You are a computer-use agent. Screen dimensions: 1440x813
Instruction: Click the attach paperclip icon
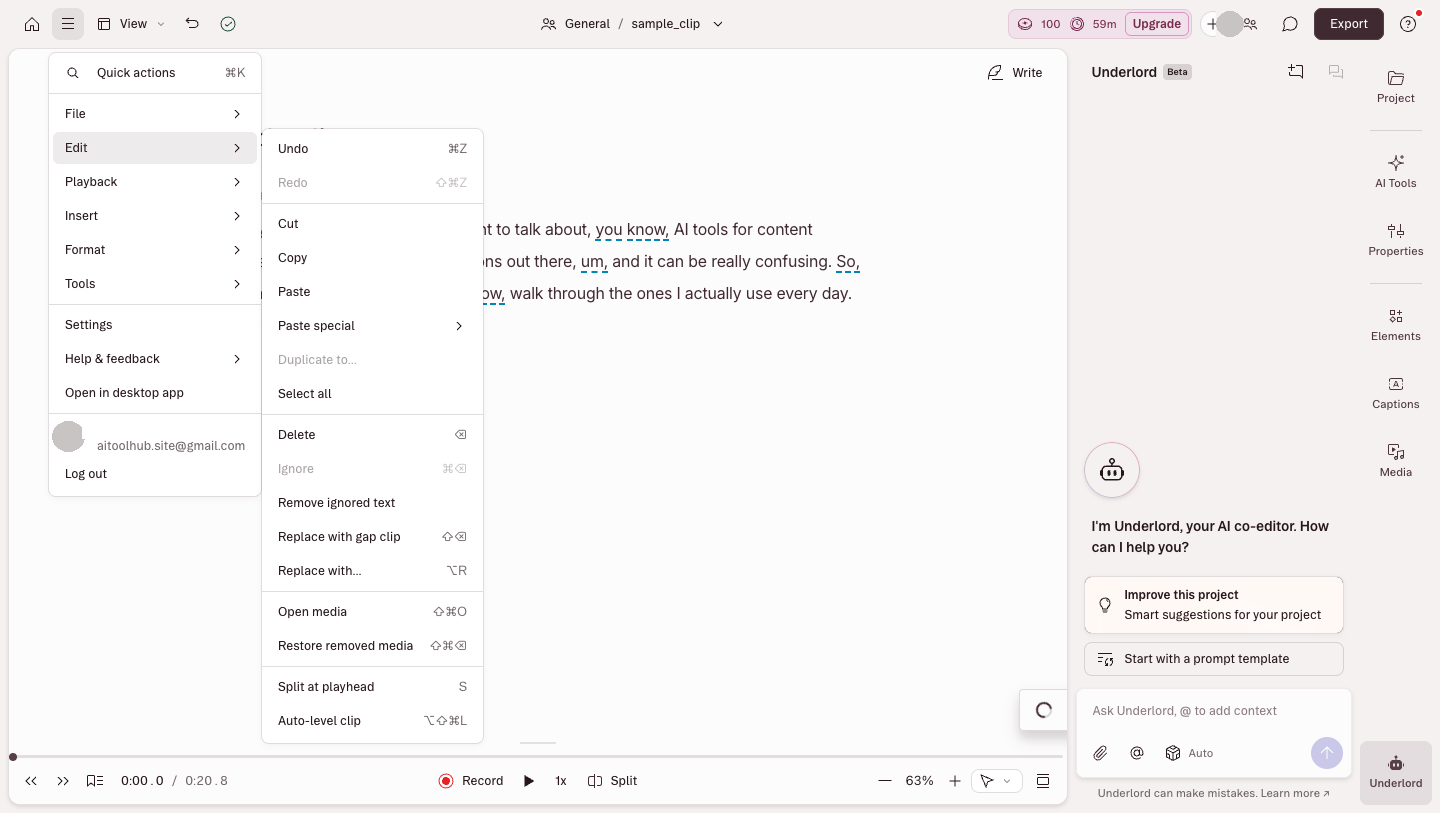click(1100, 753)
